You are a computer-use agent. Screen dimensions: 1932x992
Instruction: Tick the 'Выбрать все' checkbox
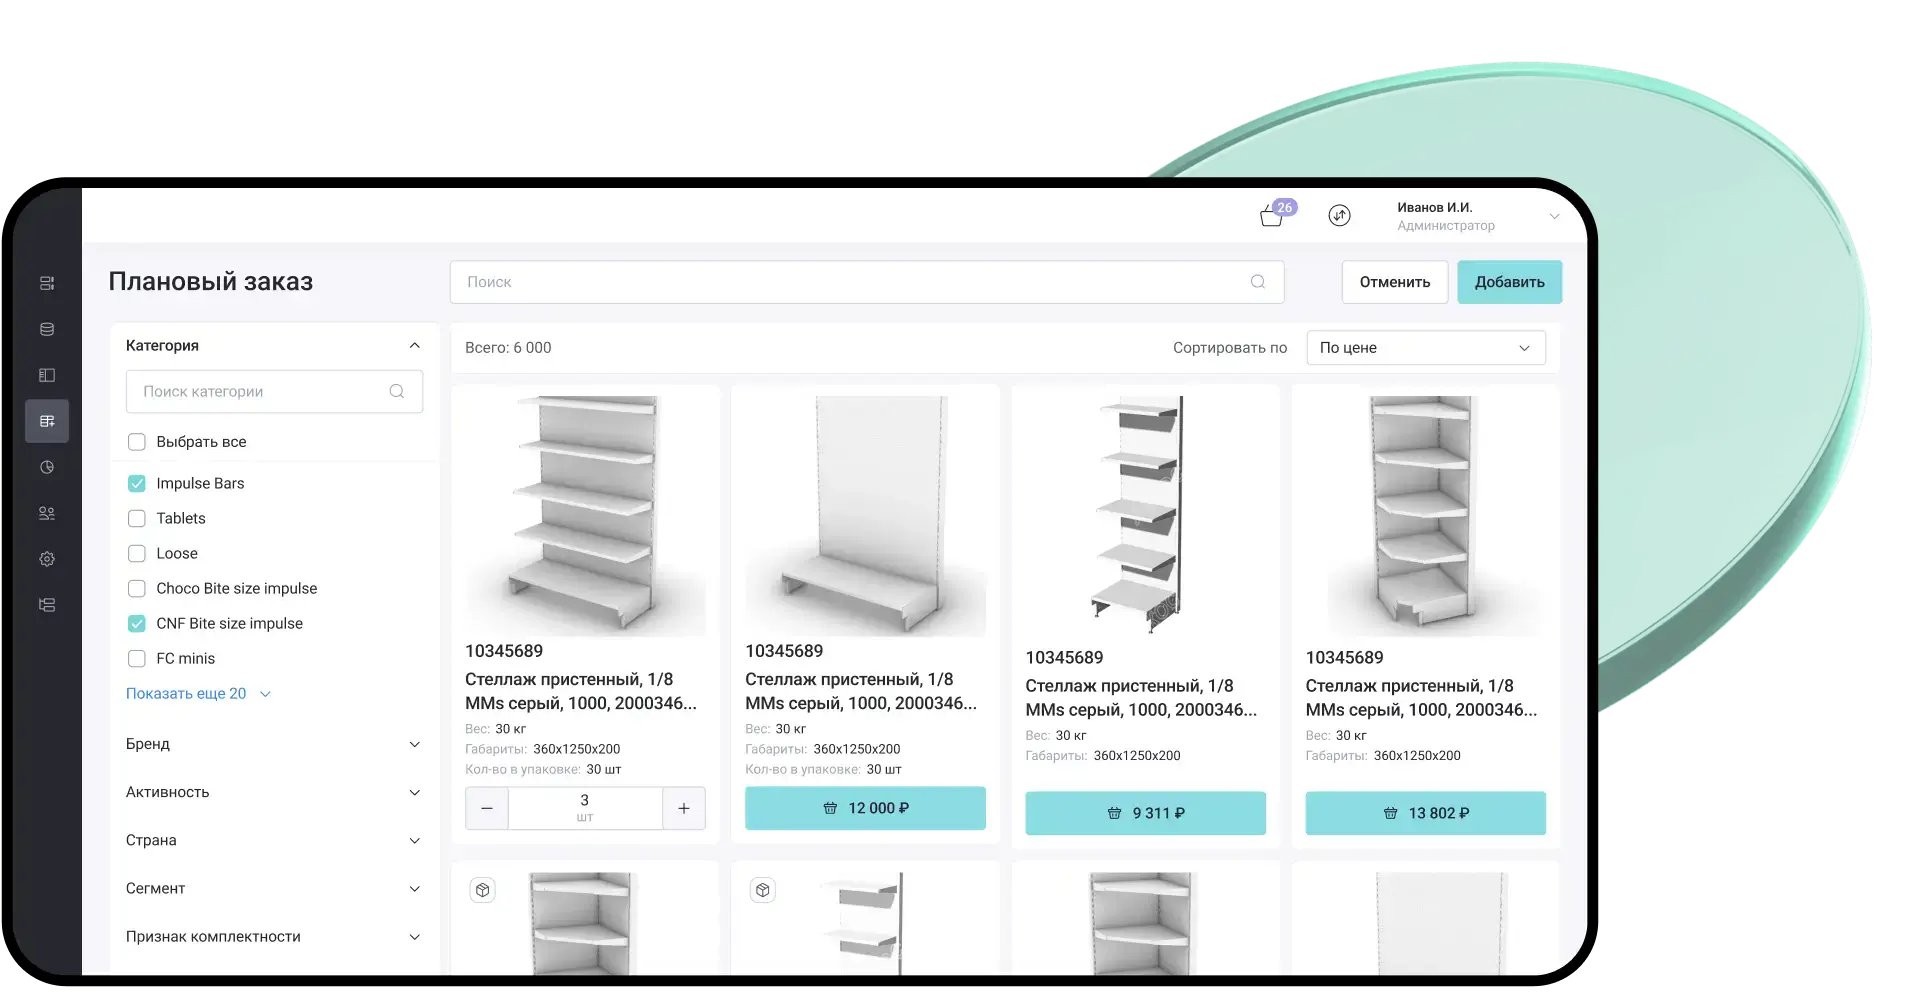[137, 442]
